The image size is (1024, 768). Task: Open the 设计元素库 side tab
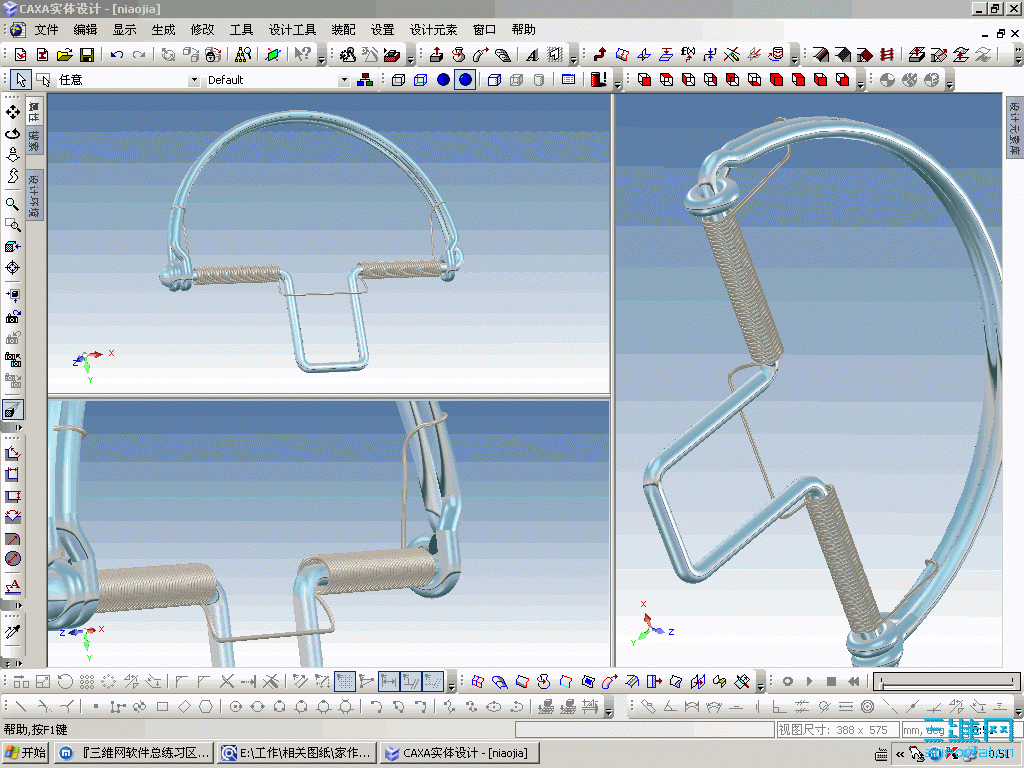coord(1014,127)
